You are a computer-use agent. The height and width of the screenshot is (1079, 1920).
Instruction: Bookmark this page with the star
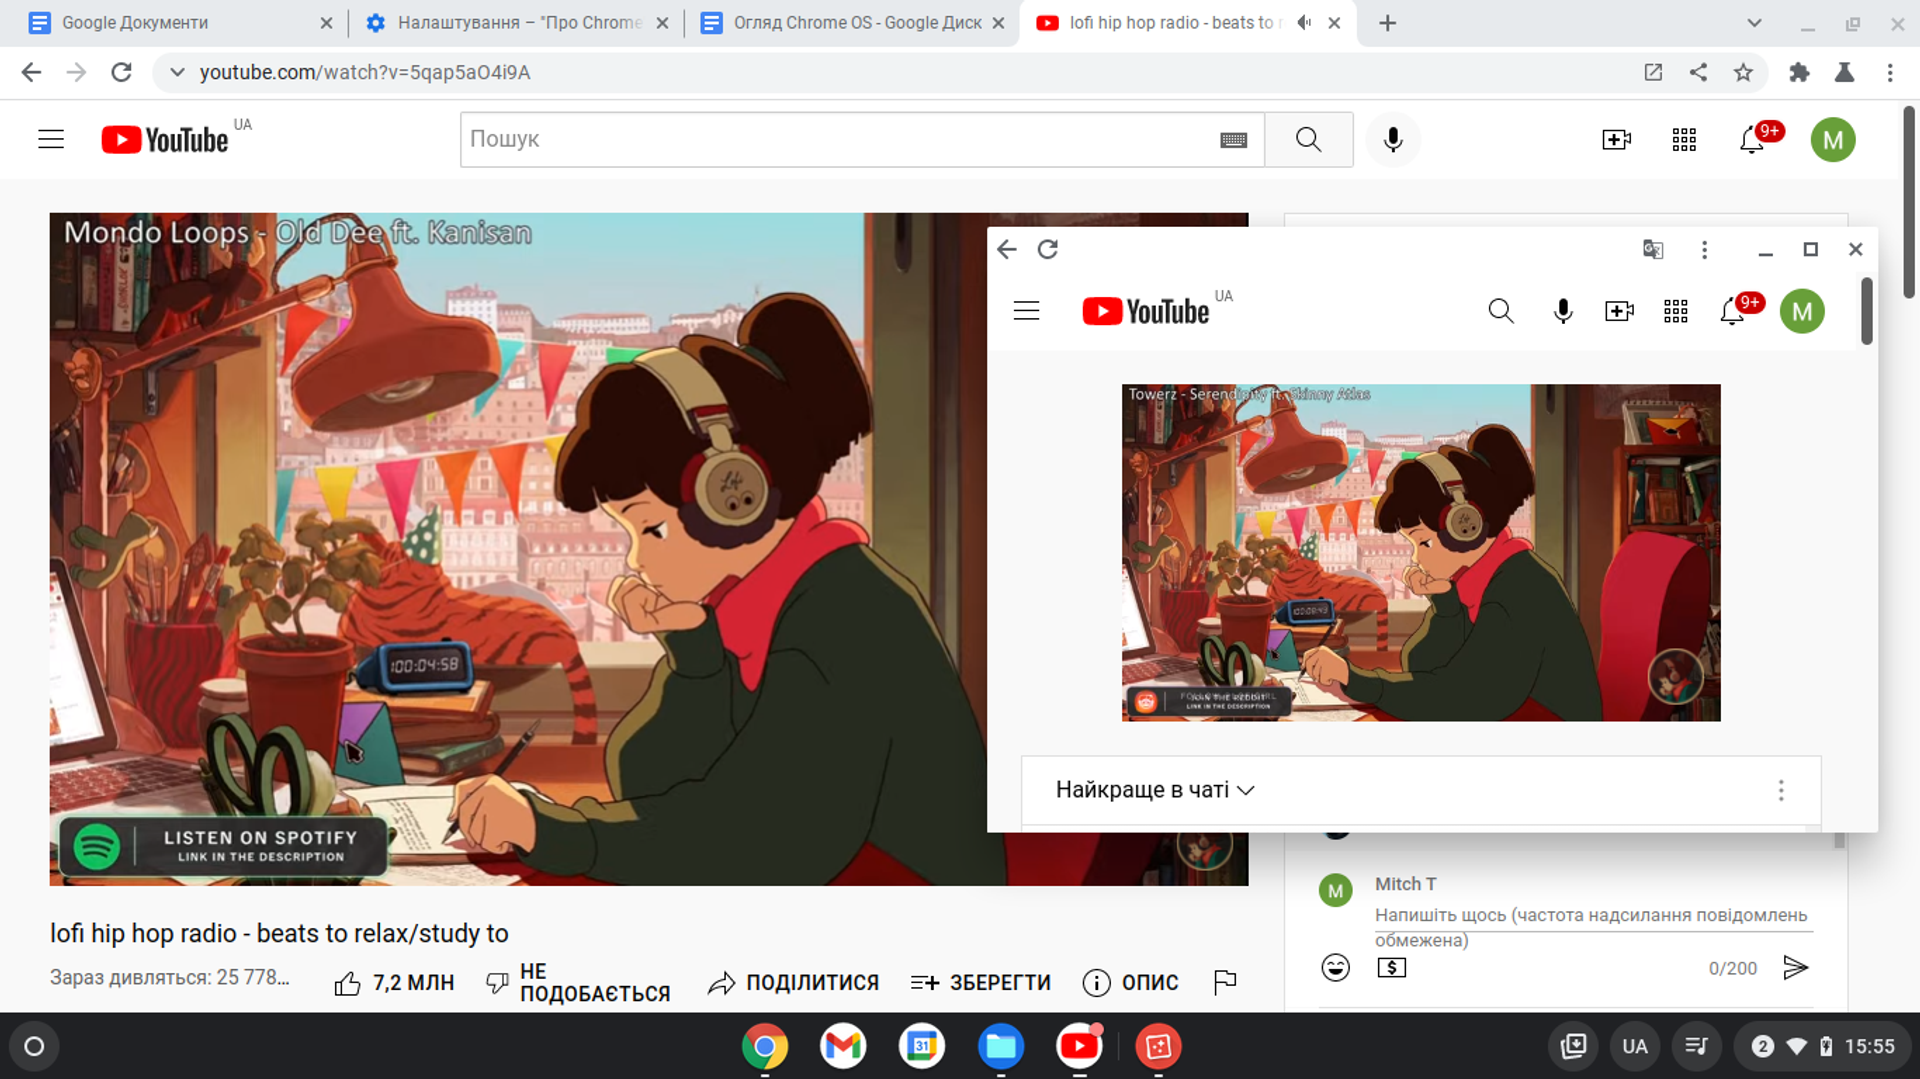[1743, 72]
